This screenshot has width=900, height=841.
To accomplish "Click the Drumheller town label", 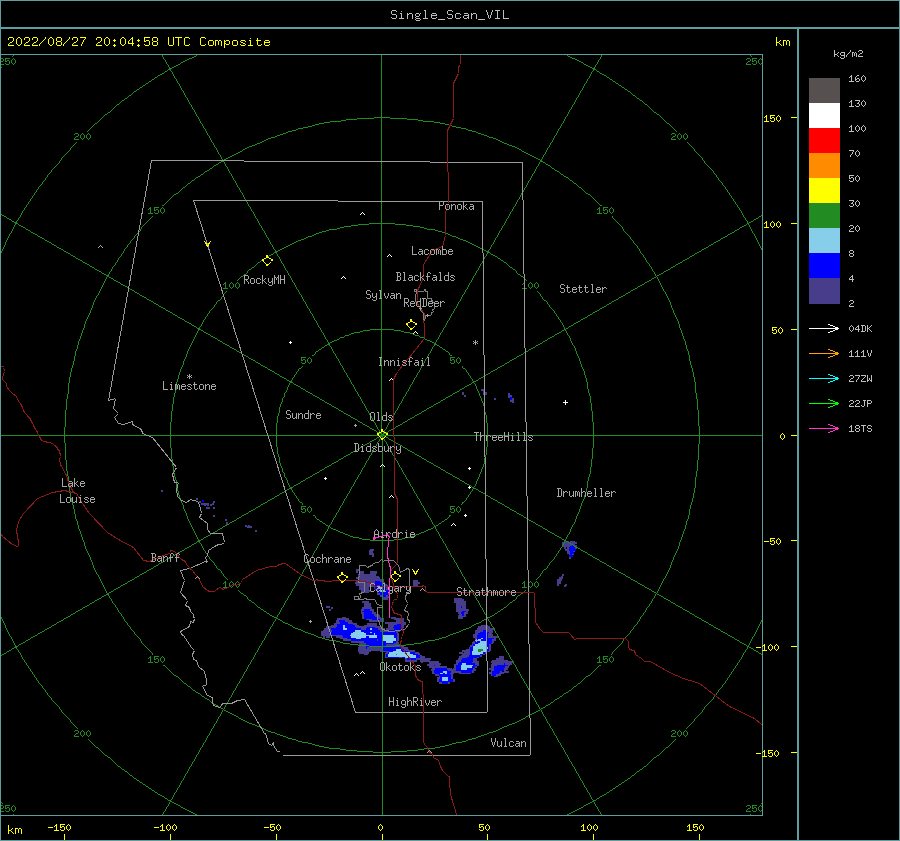I will (x=586, y=493).
